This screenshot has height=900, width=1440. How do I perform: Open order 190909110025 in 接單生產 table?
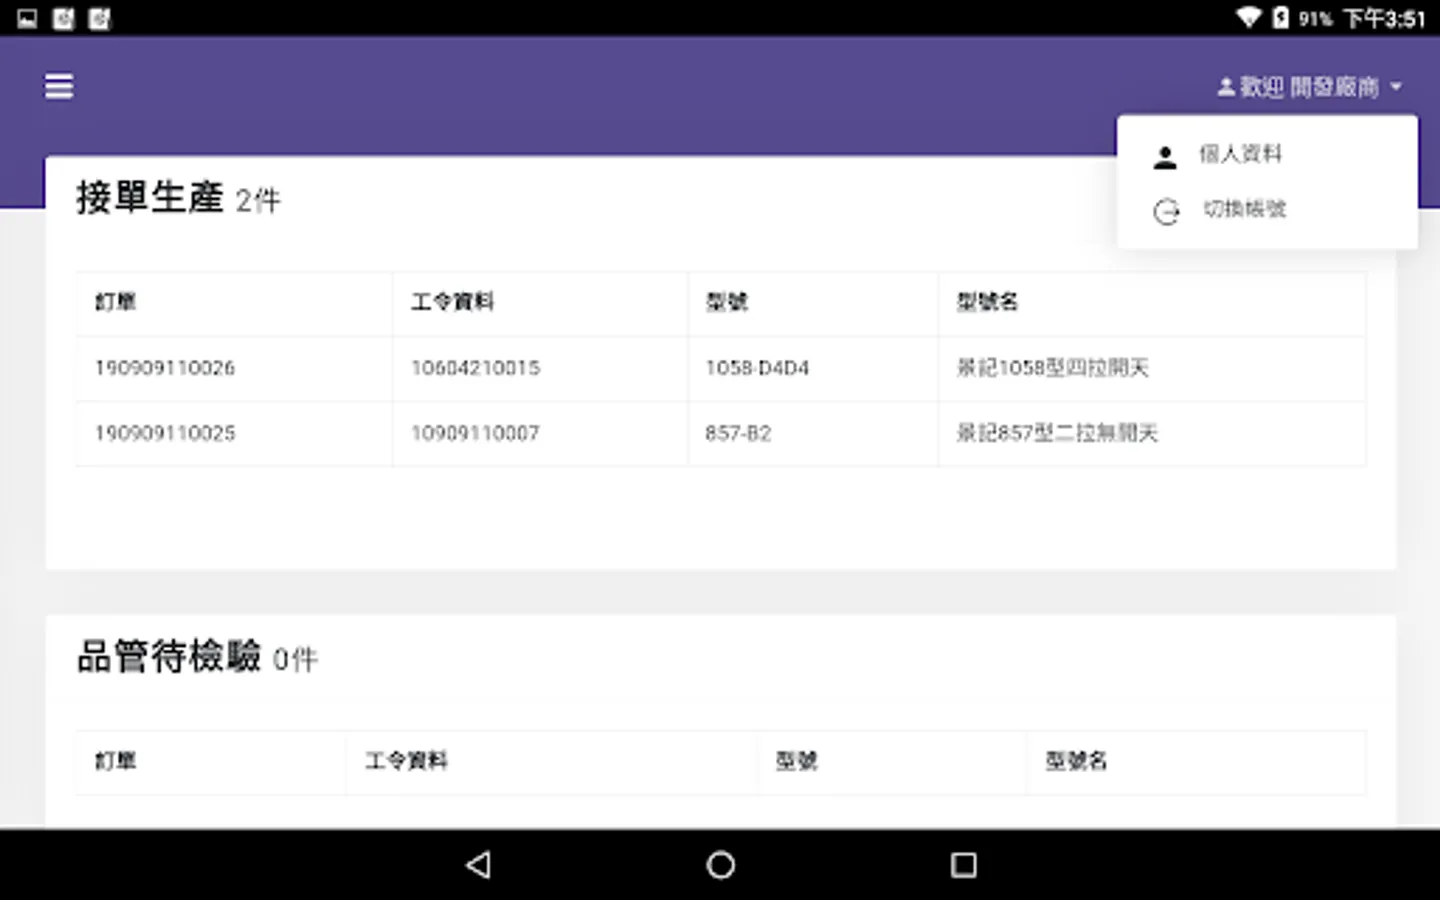(x=164, y=433)
